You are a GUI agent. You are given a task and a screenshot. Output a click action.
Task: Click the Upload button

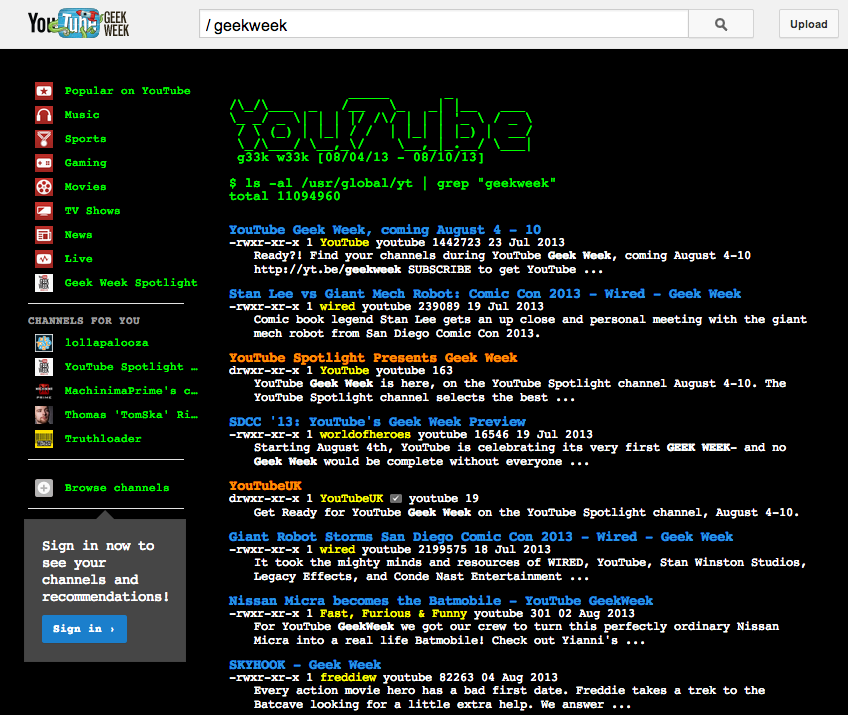point(809,25)
